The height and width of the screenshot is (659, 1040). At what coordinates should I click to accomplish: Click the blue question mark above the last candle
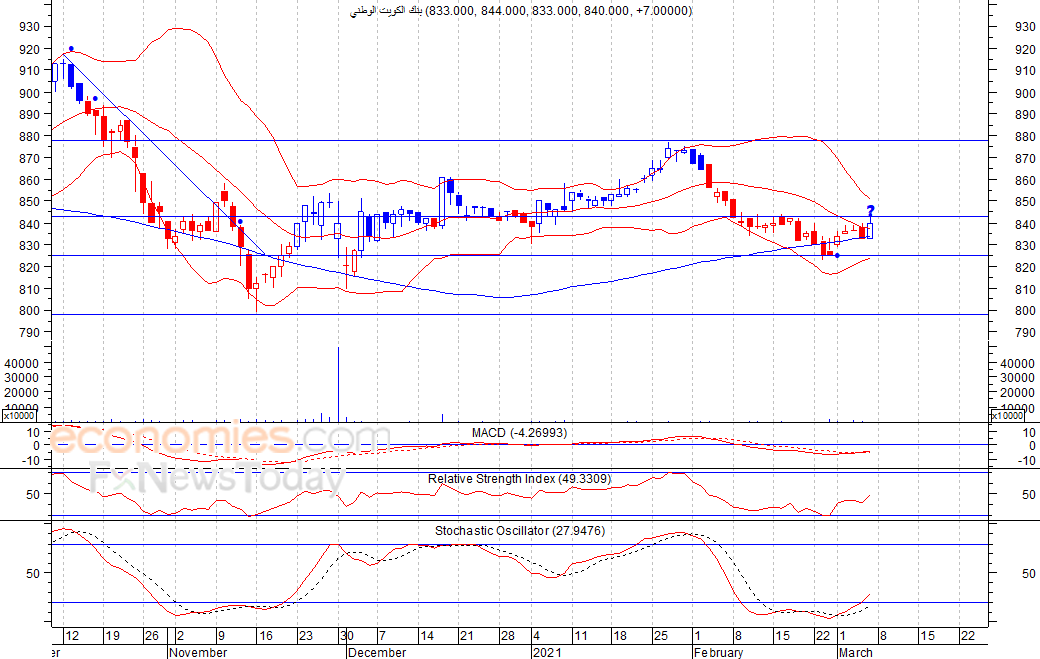870,211
